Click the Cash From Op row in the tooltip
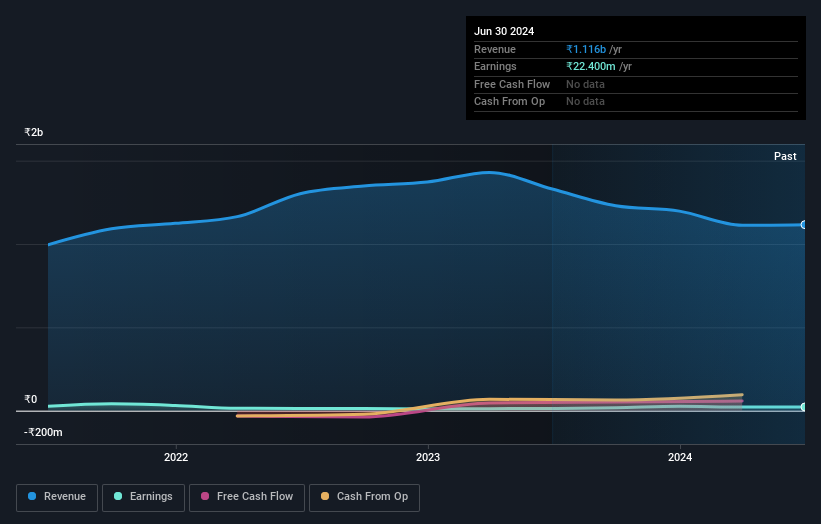821x524 pixels. (x=636, y=102)
